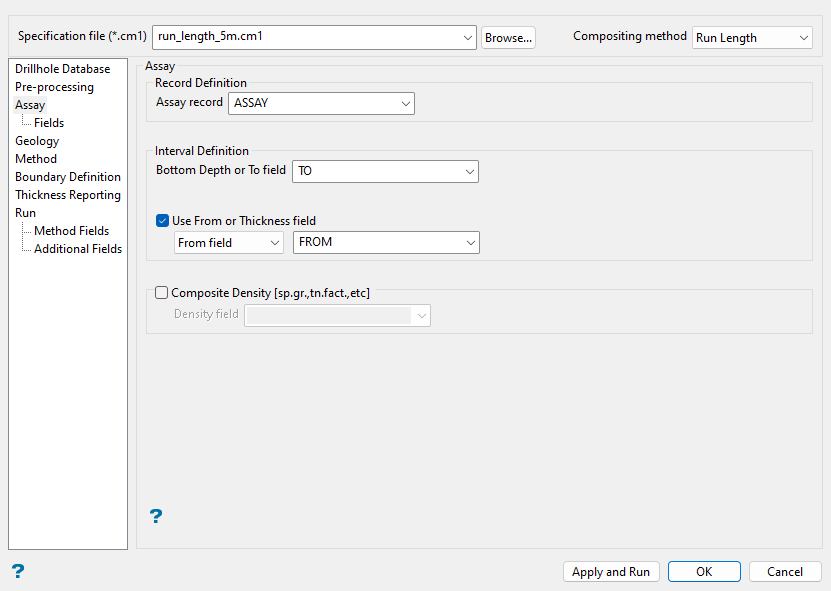
Task: Select Drillhole Database in the tree
Action: coord(63,69)
